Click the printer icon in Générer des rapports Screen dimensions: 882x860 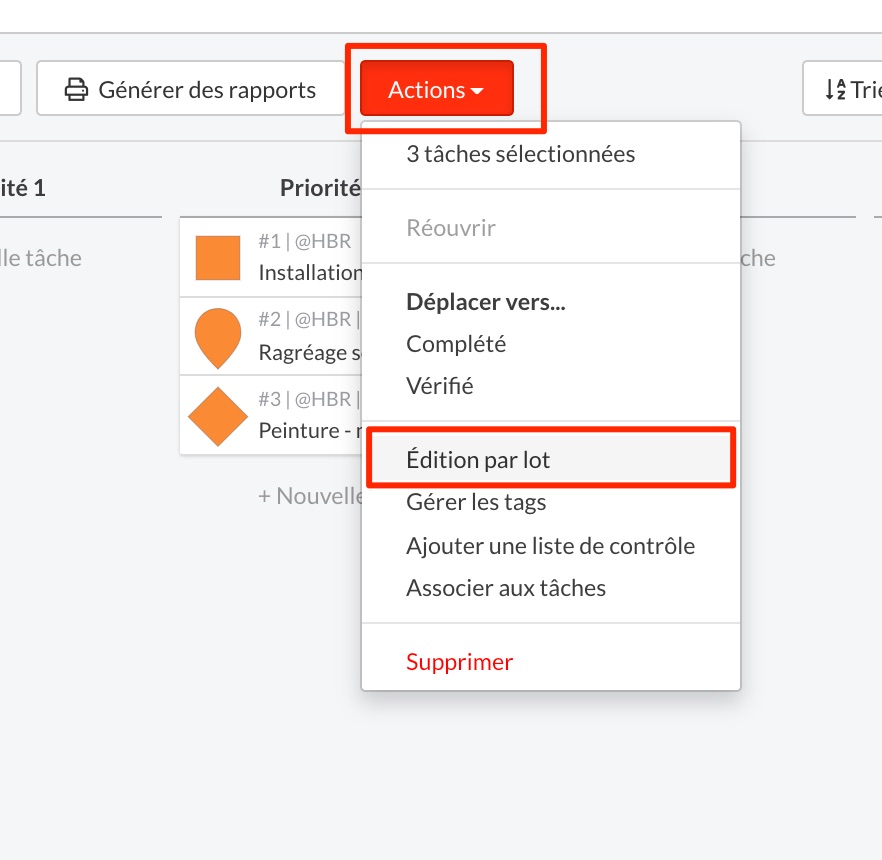point(76,89)
